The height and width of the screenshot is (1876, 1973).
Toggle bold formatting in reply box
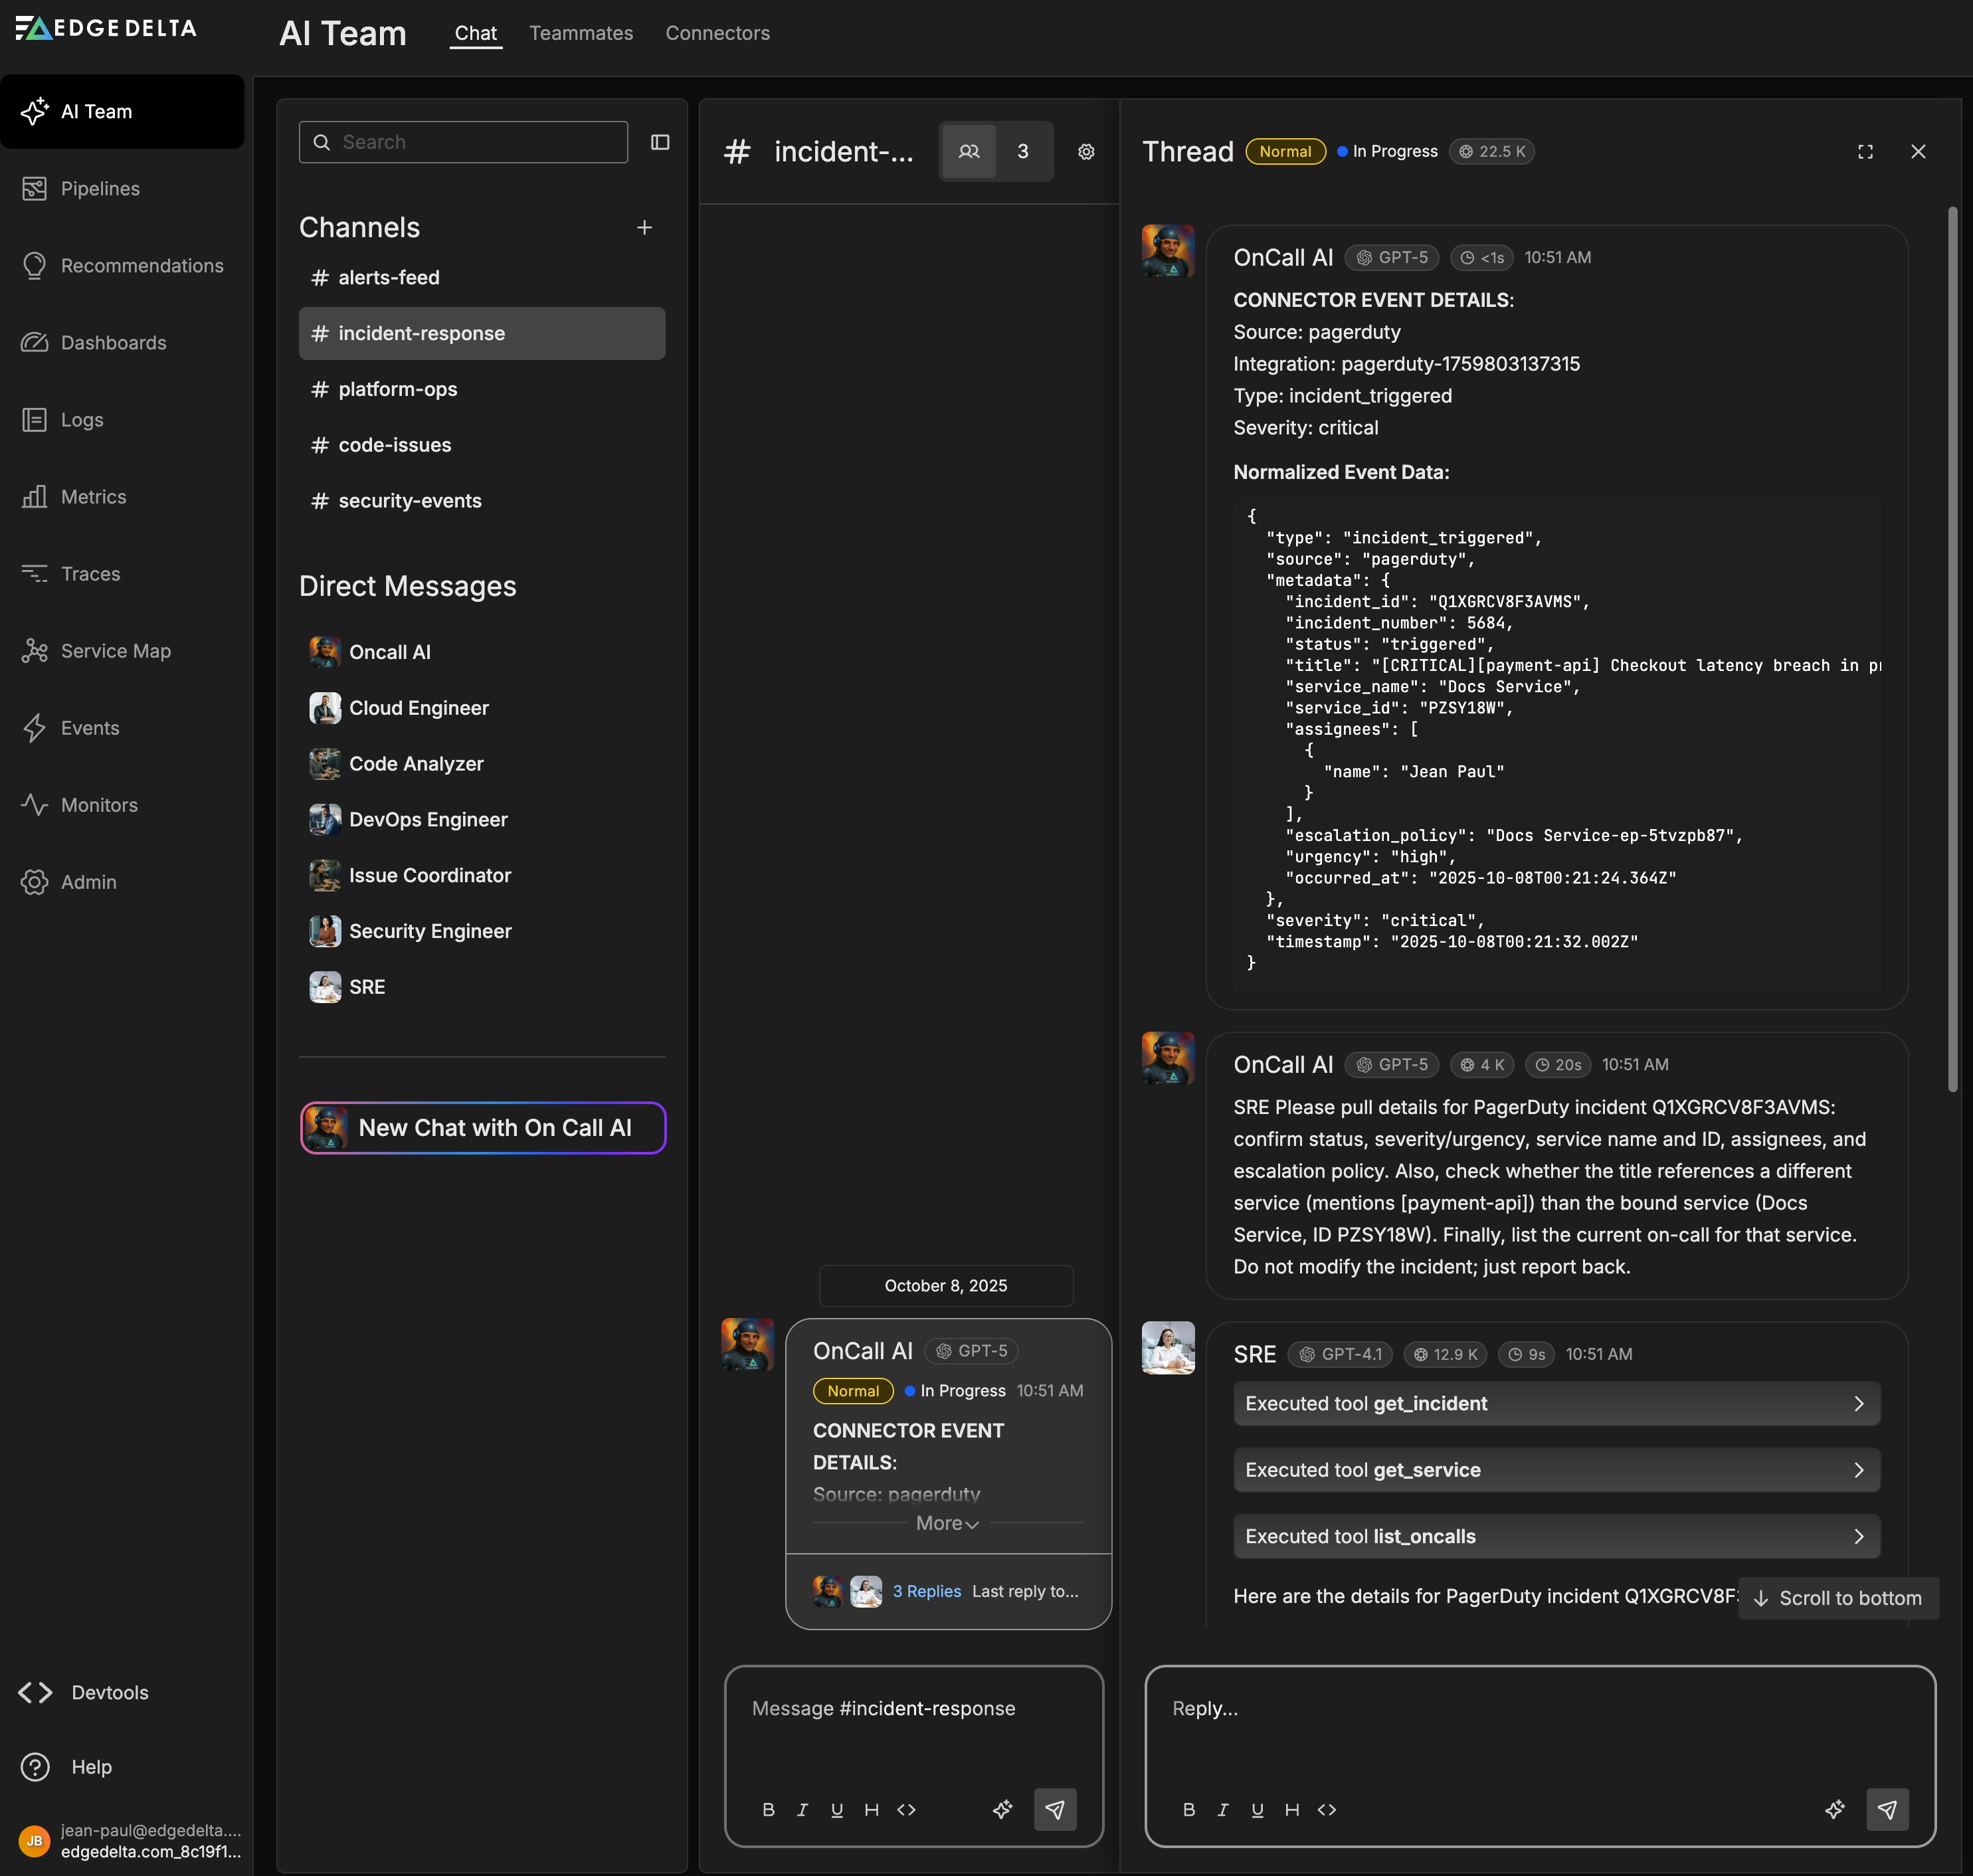pos(1188,1810)
